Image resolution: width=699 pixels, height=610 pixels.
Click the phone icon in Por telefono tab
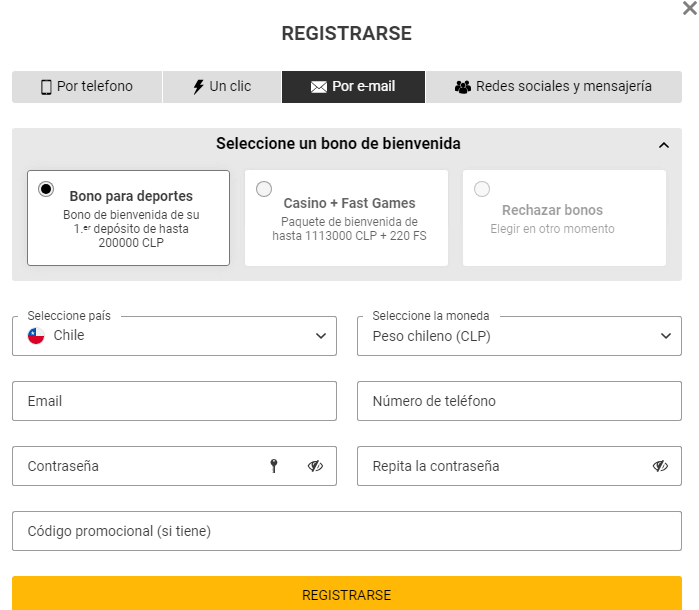pyautogui.click(x=46, y=87)
